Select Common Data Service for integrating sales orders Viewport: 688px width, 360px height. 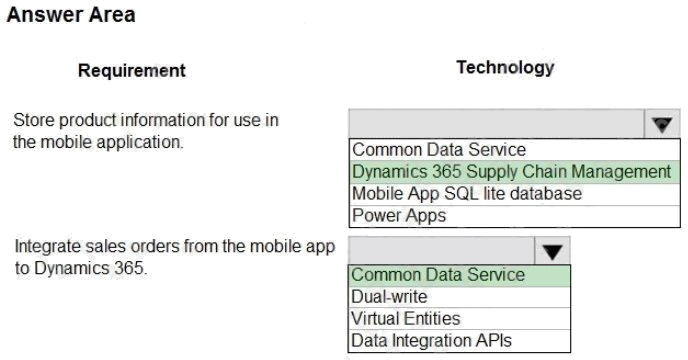(x=459, y=275)
